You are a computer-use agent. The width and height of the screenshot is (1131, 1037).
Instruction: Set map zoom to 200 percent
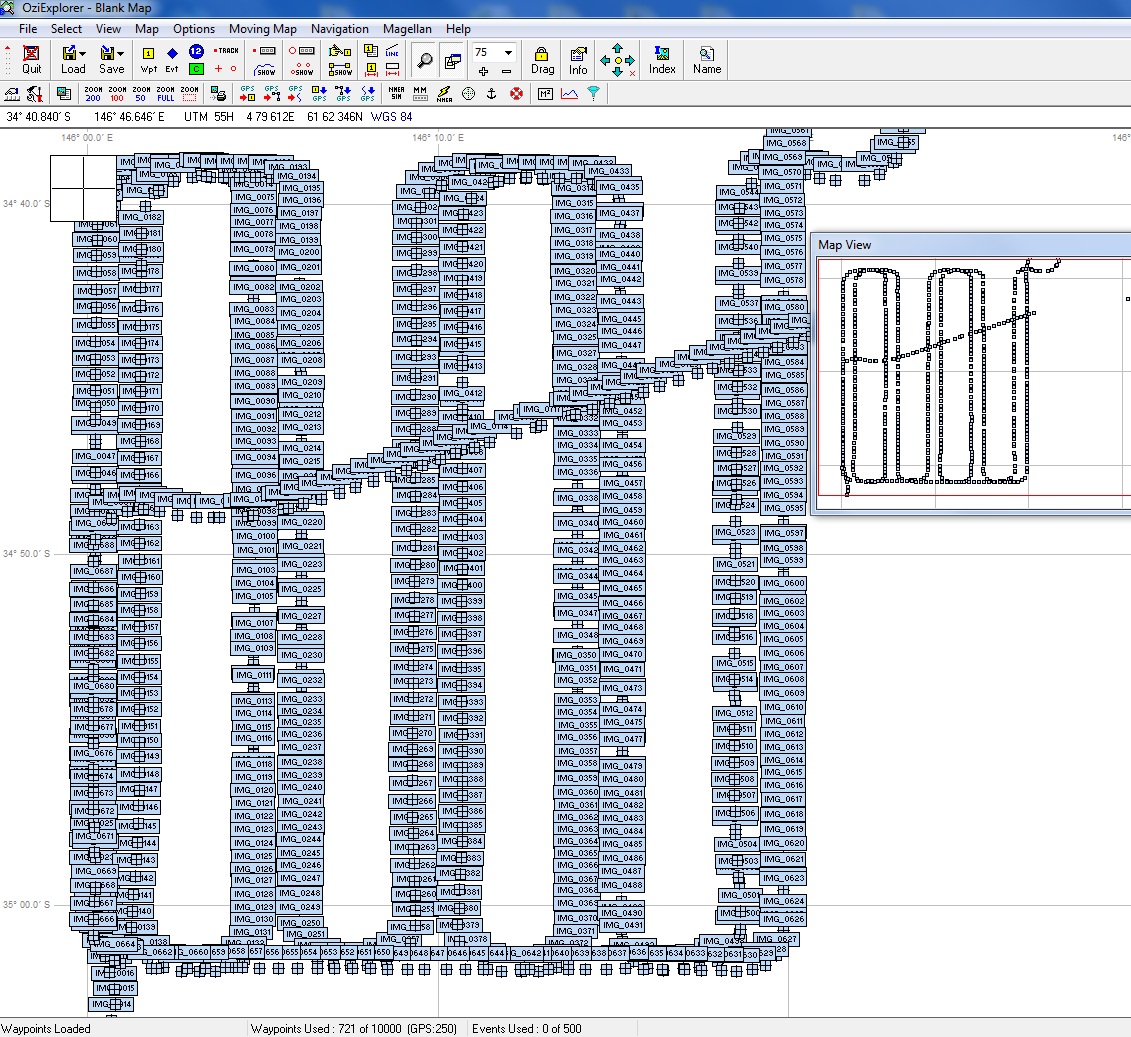tap(93, 94)
